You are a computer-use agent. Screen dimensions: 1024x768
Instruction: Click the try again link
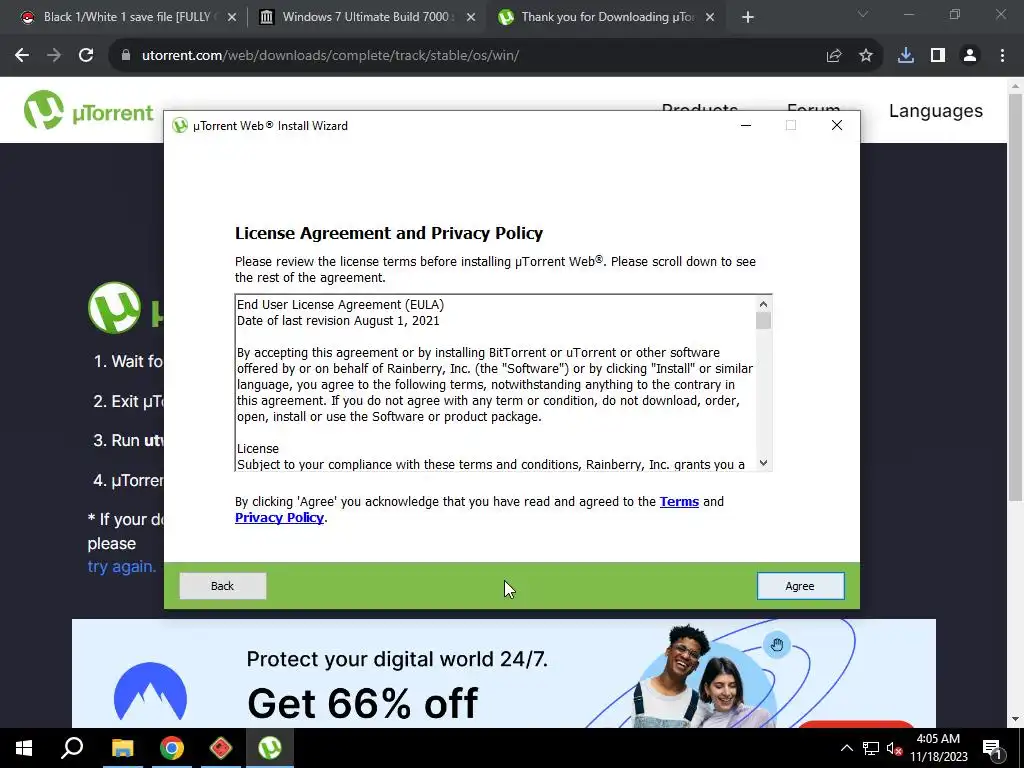click(x=122, y=567)
